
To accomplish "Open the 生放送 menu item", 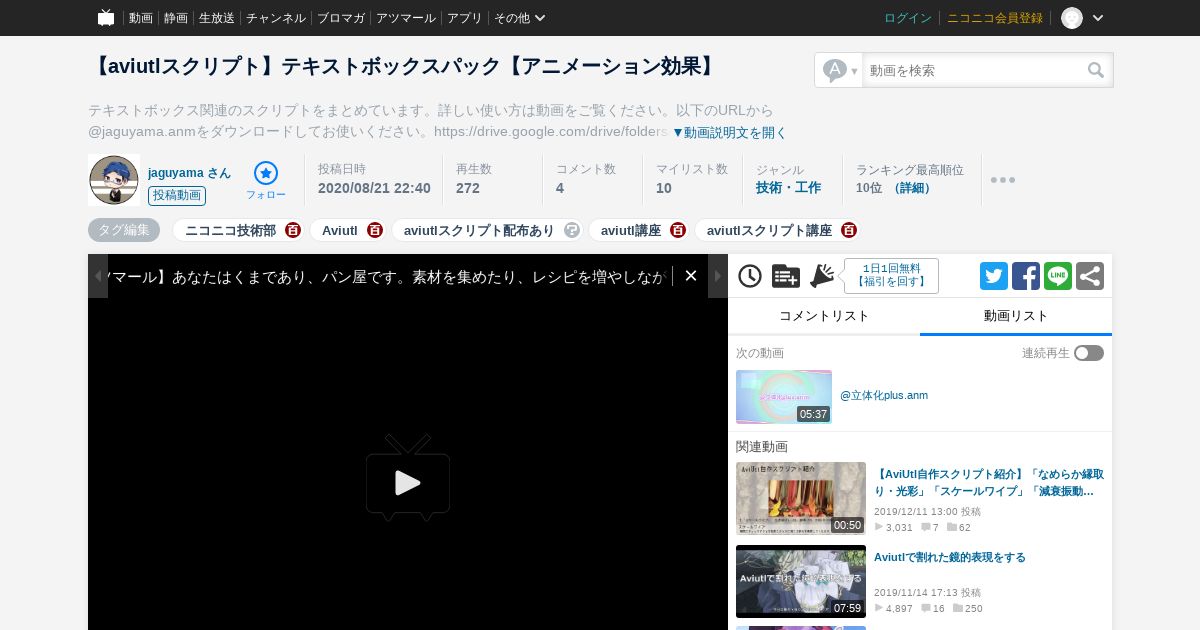I will (217, 18).
